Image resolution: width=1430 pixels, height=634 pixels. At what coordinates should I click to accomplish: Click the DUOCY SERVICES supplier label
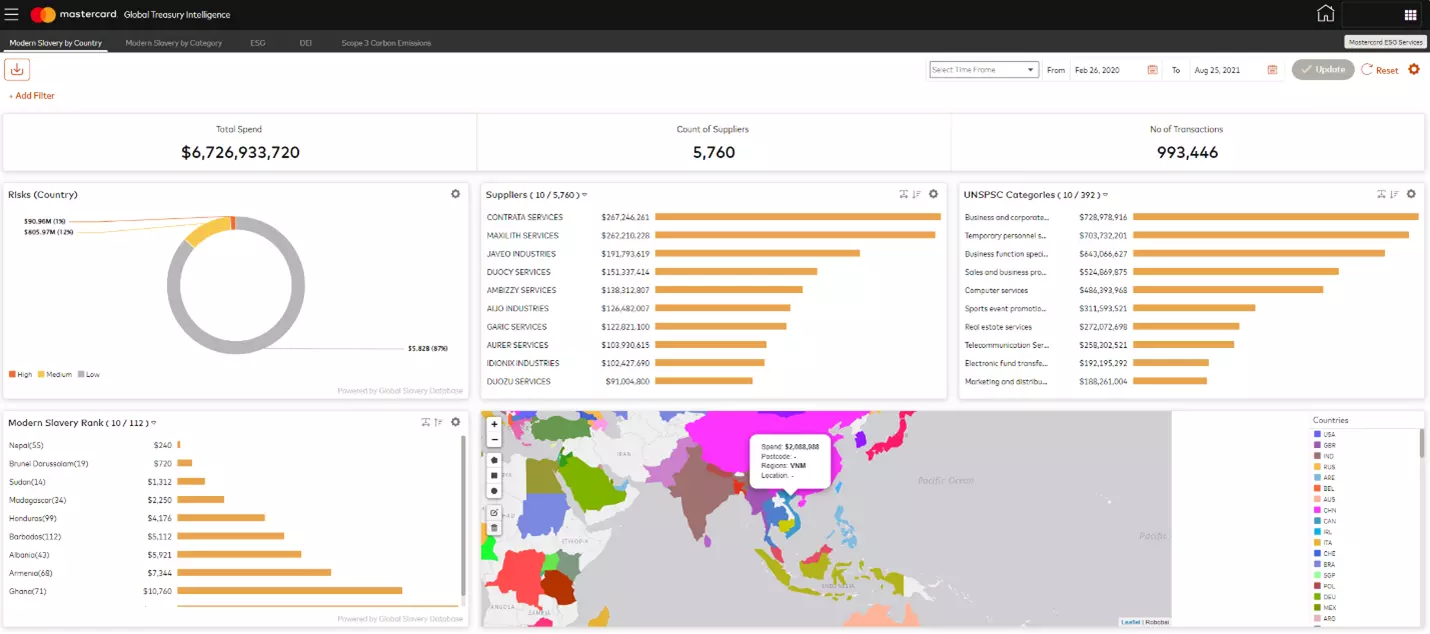pos(519,272)
